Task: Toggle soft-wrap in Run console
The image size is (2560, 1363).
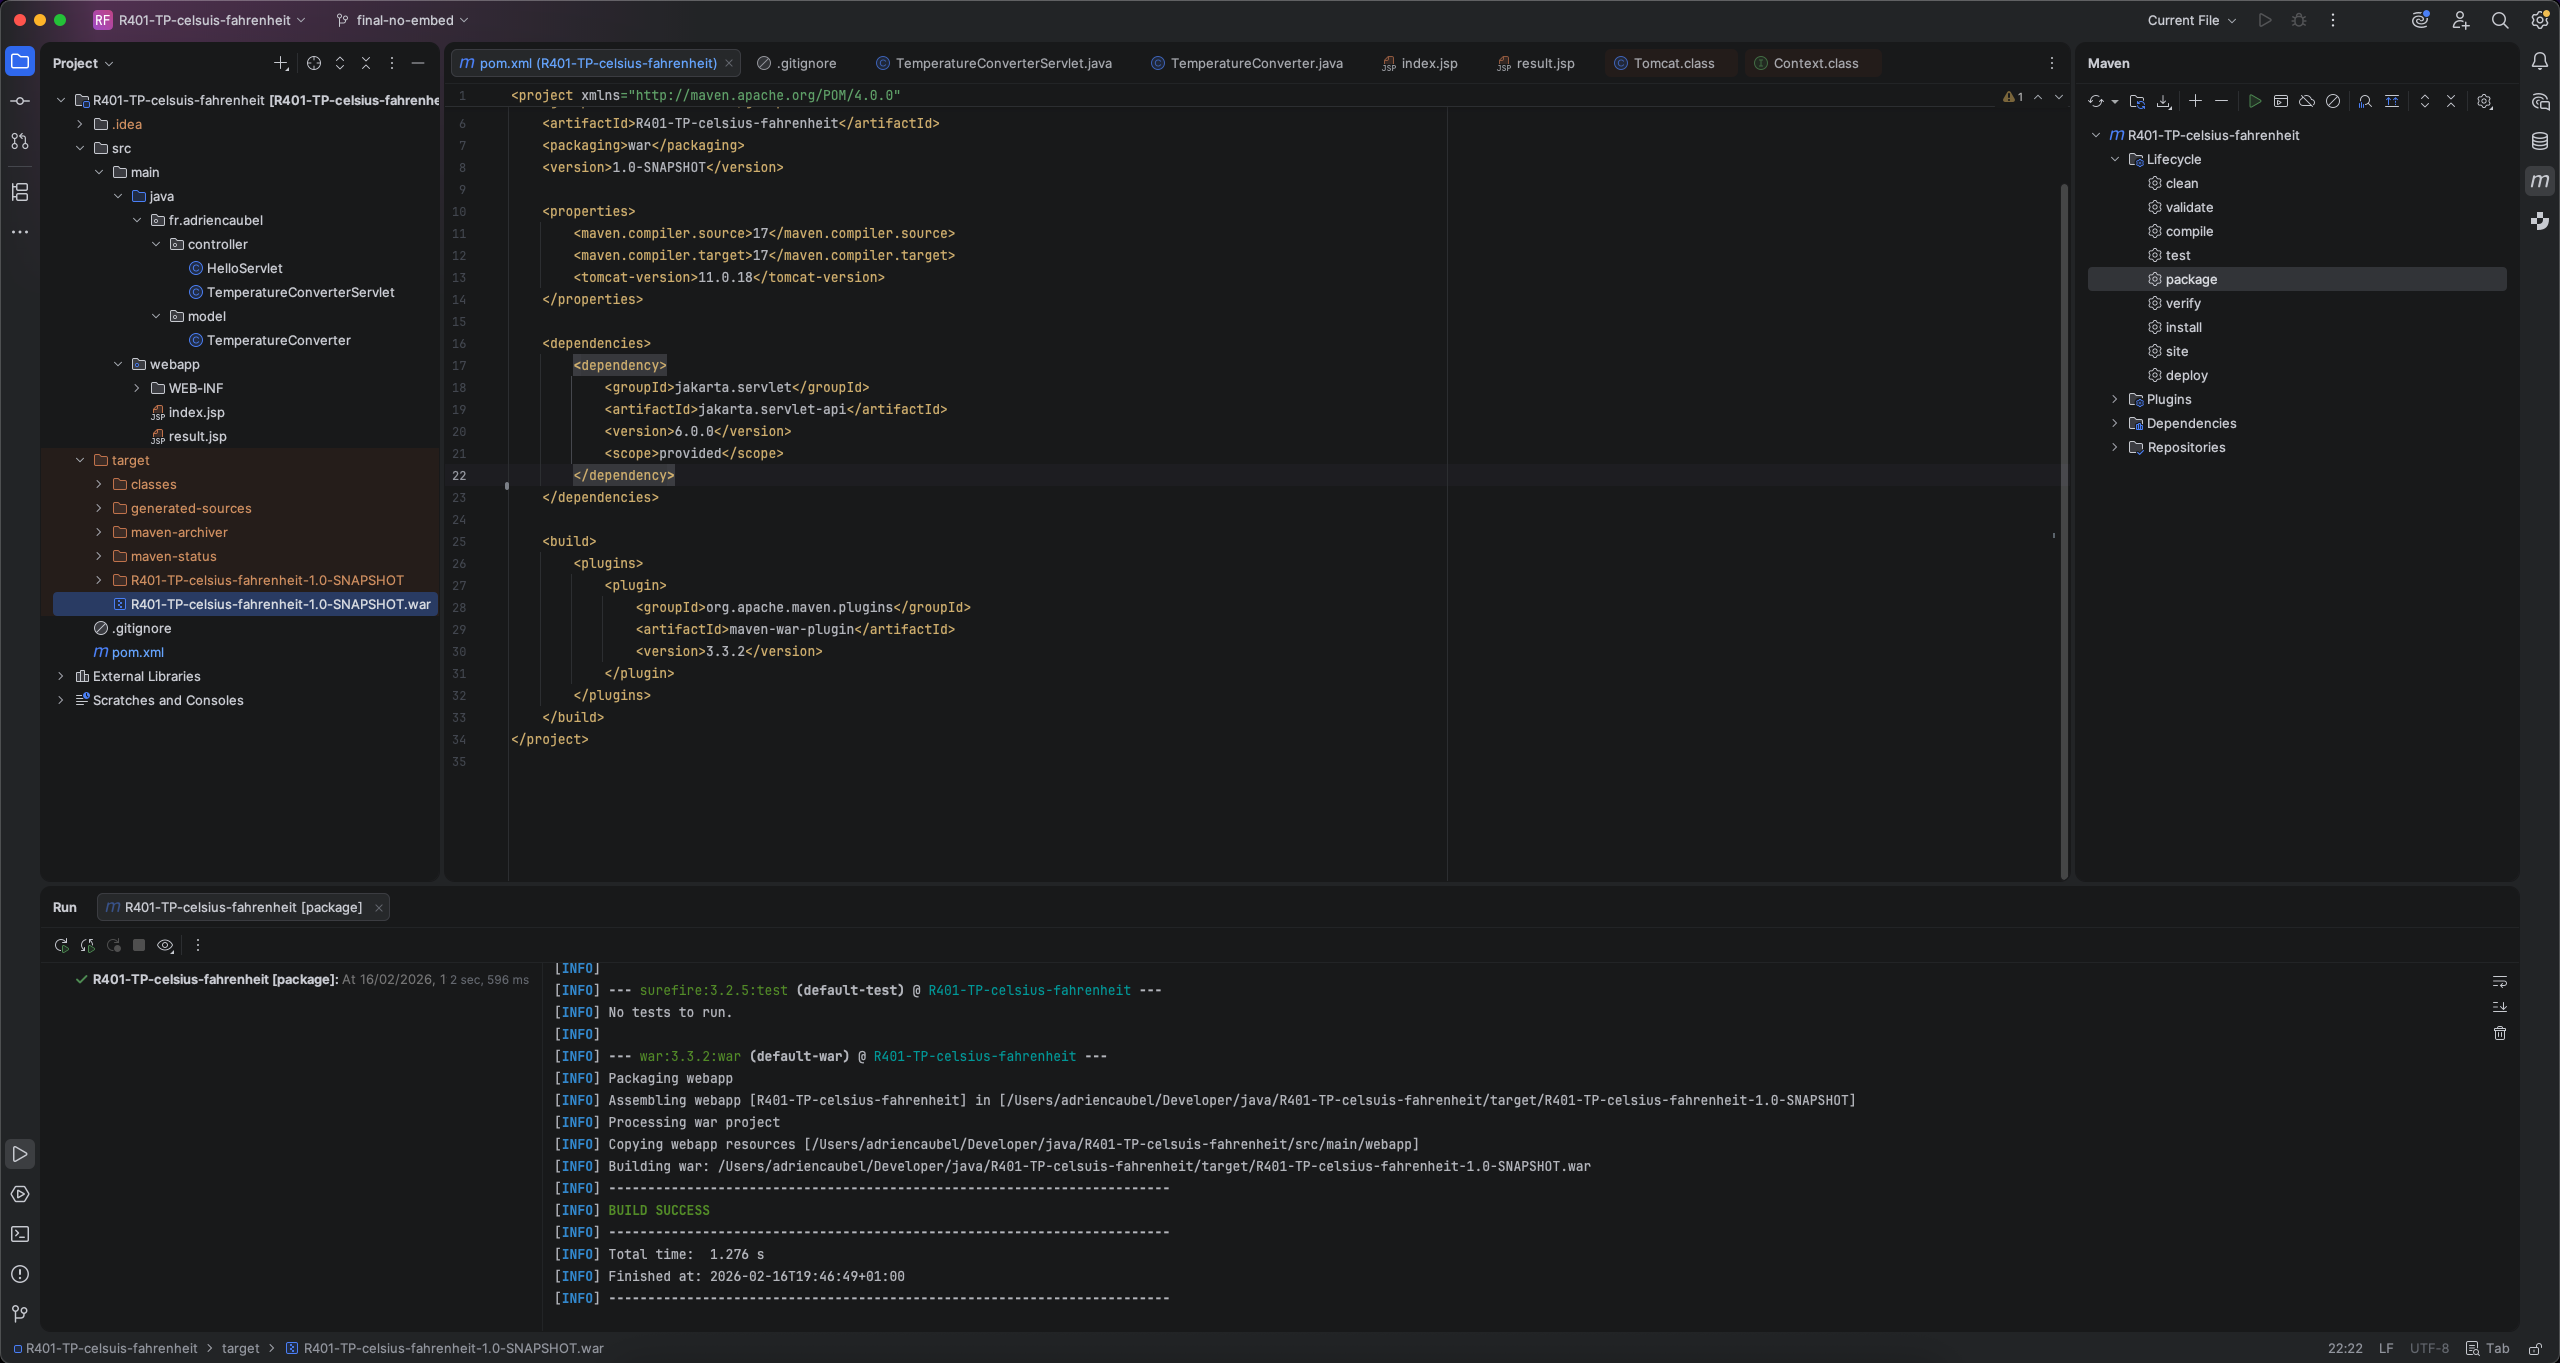Action: pos(2499,981)
